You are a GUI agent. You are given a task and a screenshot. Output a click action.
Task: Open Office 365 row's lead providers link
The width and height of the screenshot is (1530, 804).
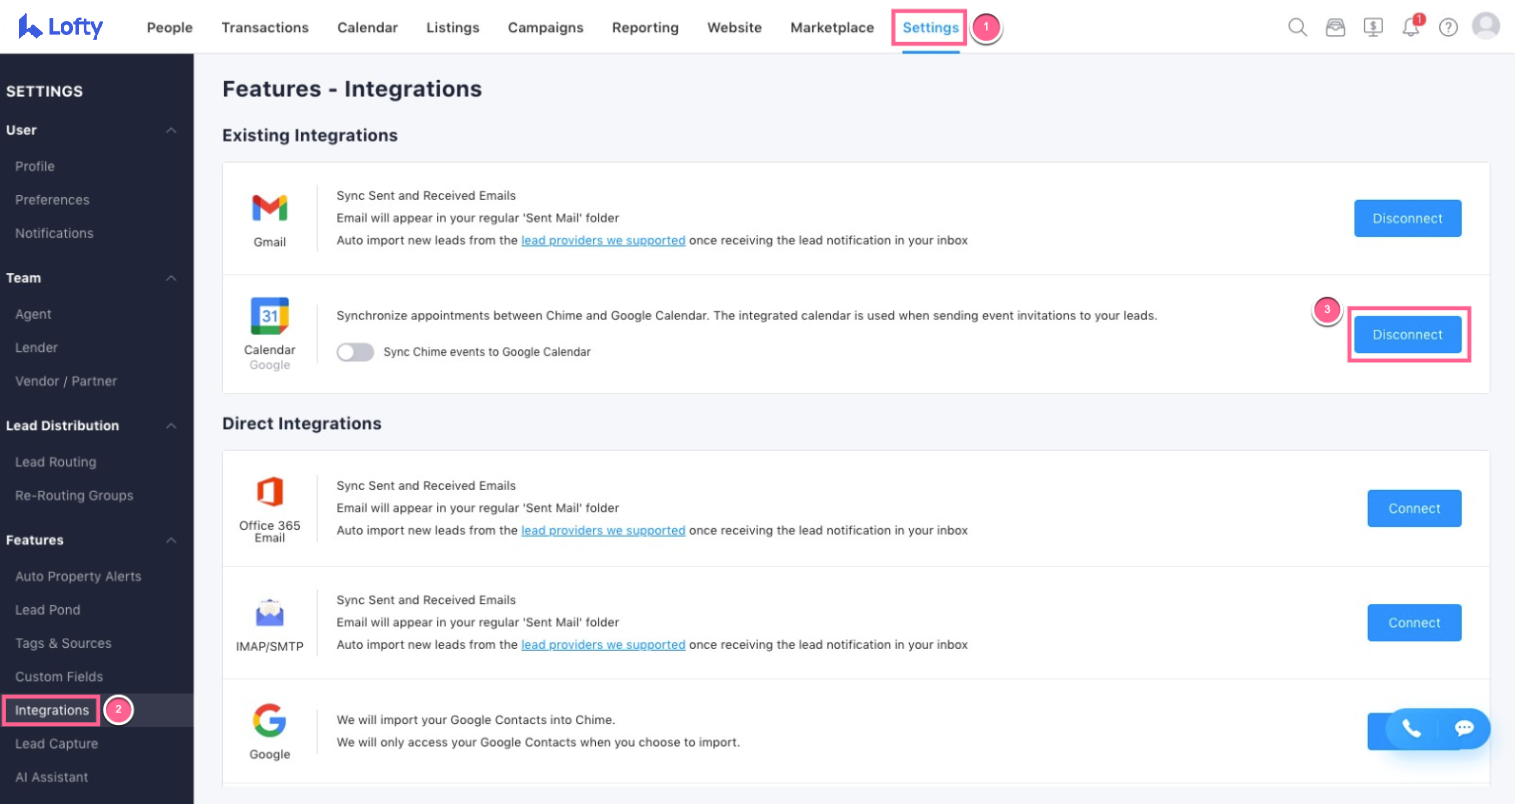tap(603, 530)
